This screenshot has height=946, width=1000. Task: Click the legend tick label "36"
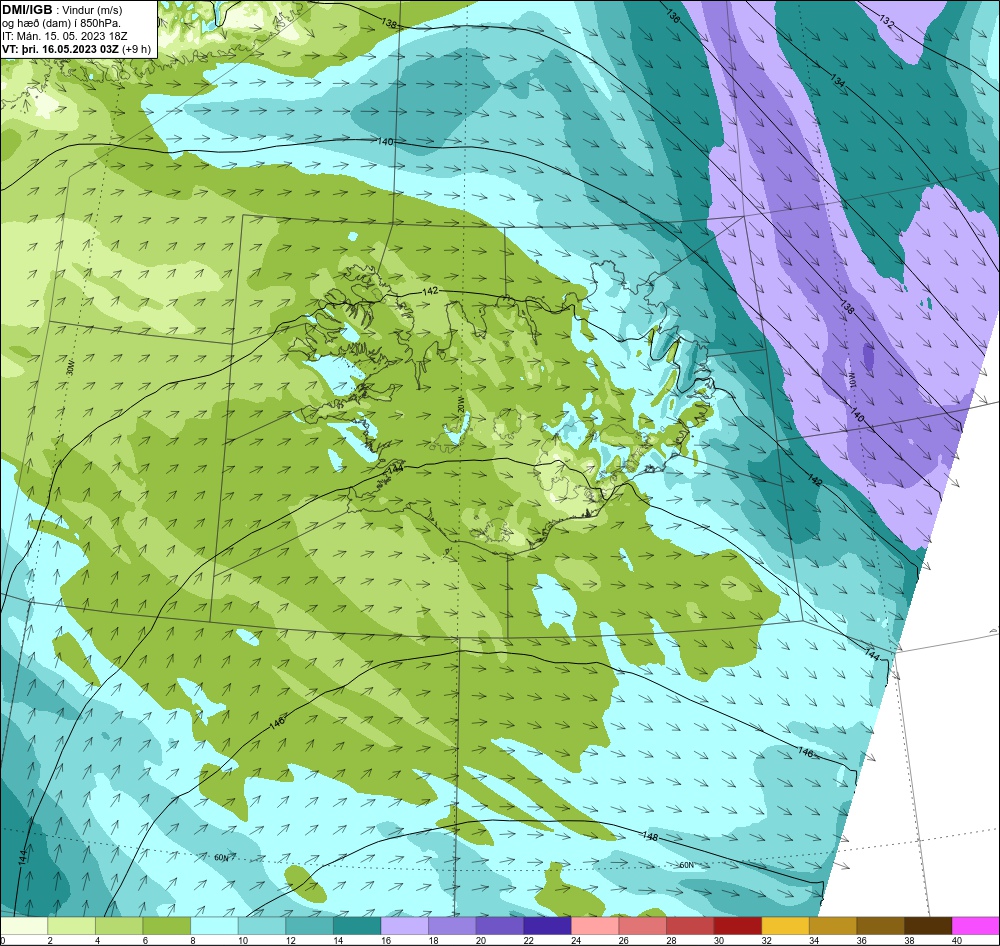(x=862, y=940)
